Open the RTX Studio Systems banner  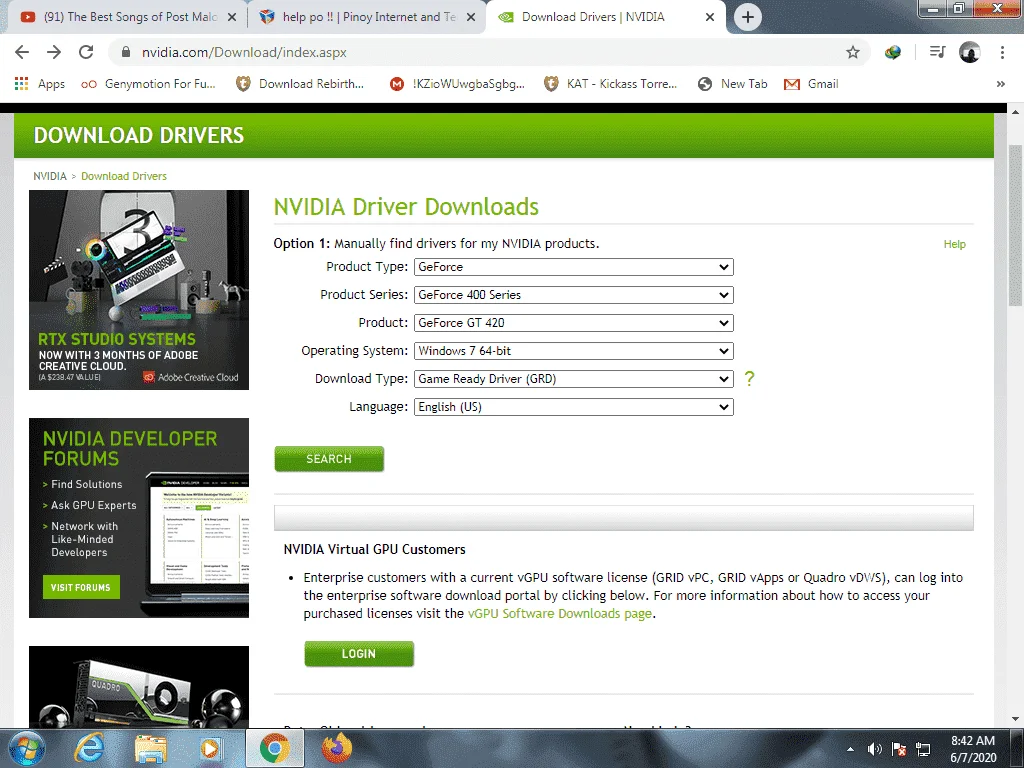(x=139, y=290)
